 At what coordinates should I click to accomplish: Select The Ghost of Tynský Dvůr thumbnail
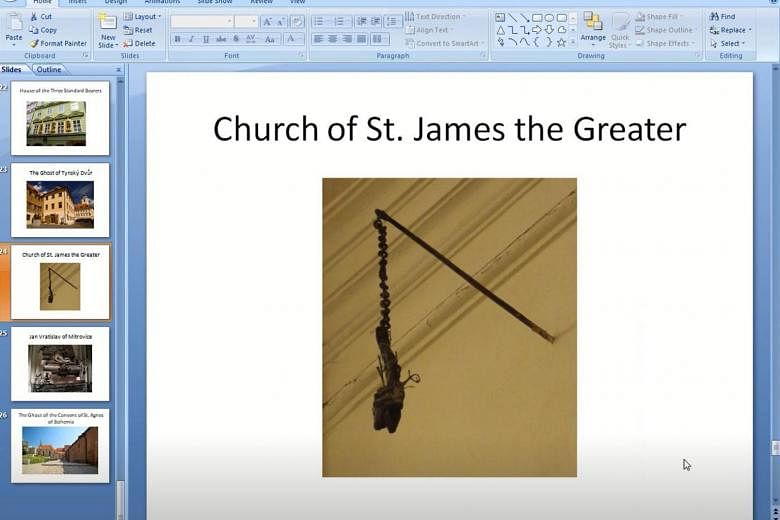[x=60, y=200]
